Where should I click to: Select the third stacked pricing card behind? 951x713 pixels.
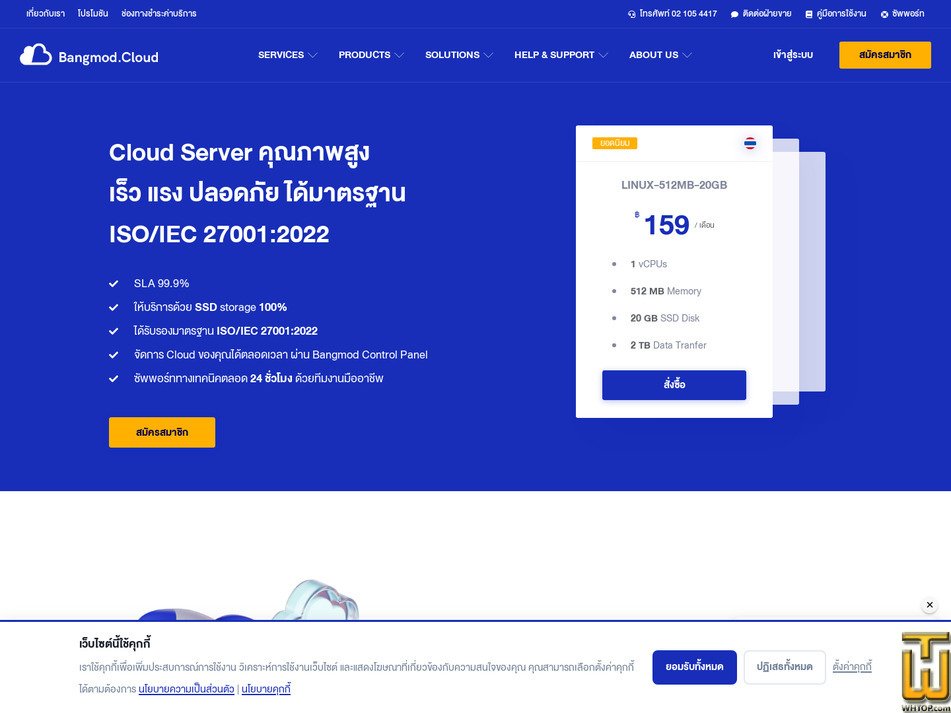[813, 272]
